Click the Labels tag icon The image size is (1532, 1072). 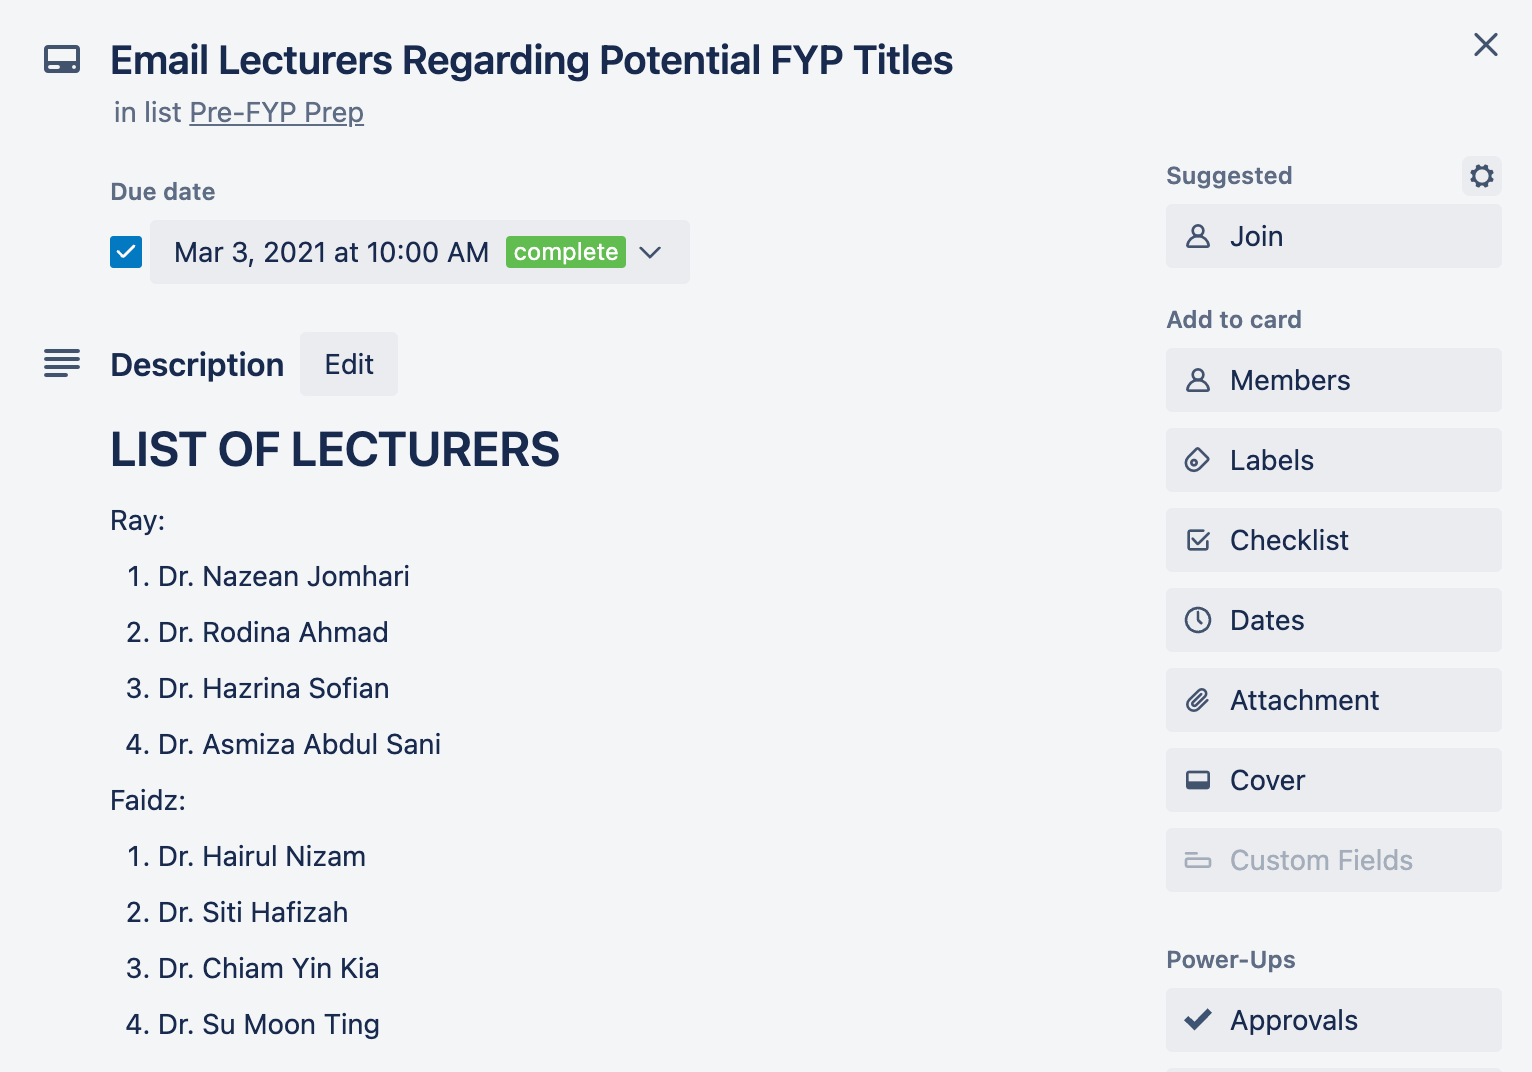[x=1198, y=460]
